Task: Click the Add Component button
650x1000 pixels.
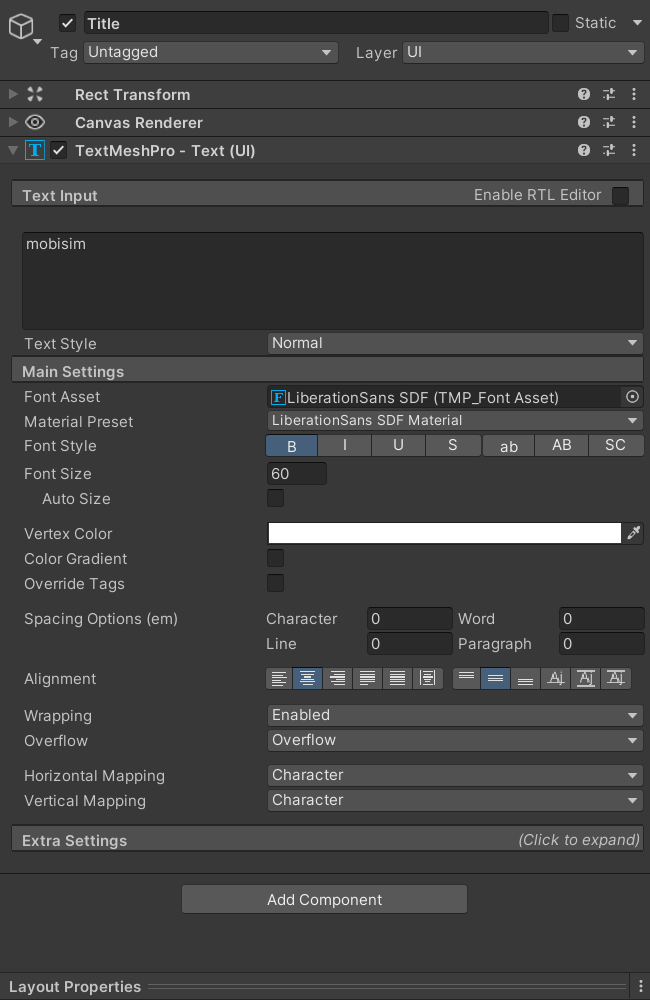Action: 324,899
